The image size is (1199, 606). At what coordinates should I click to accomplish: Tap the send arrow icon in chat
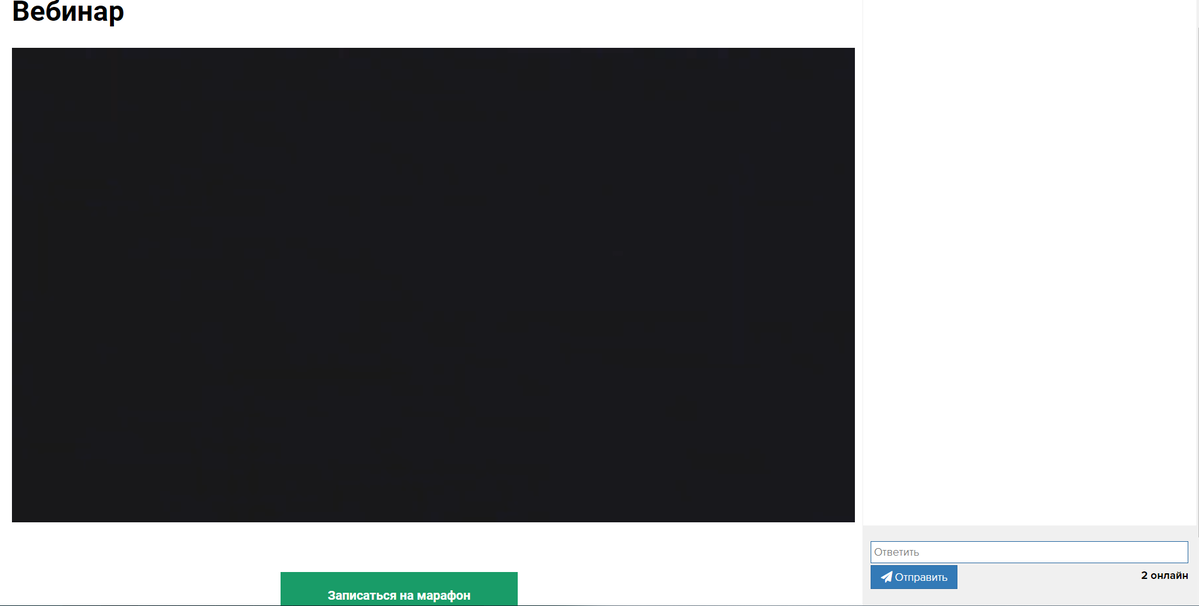(886, 577)
